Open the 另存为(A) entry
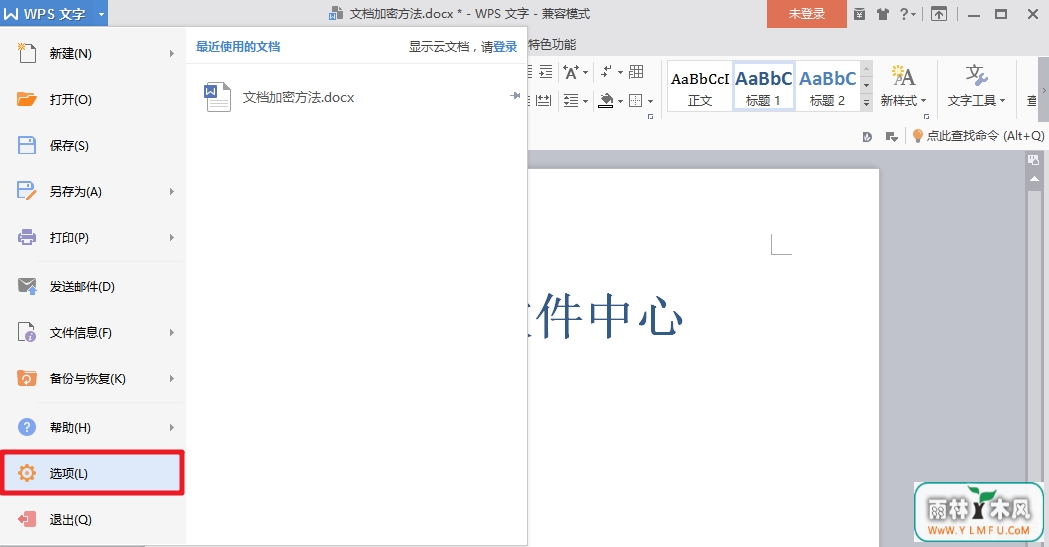Screen dimensions: 1049x547 [92, 192]
